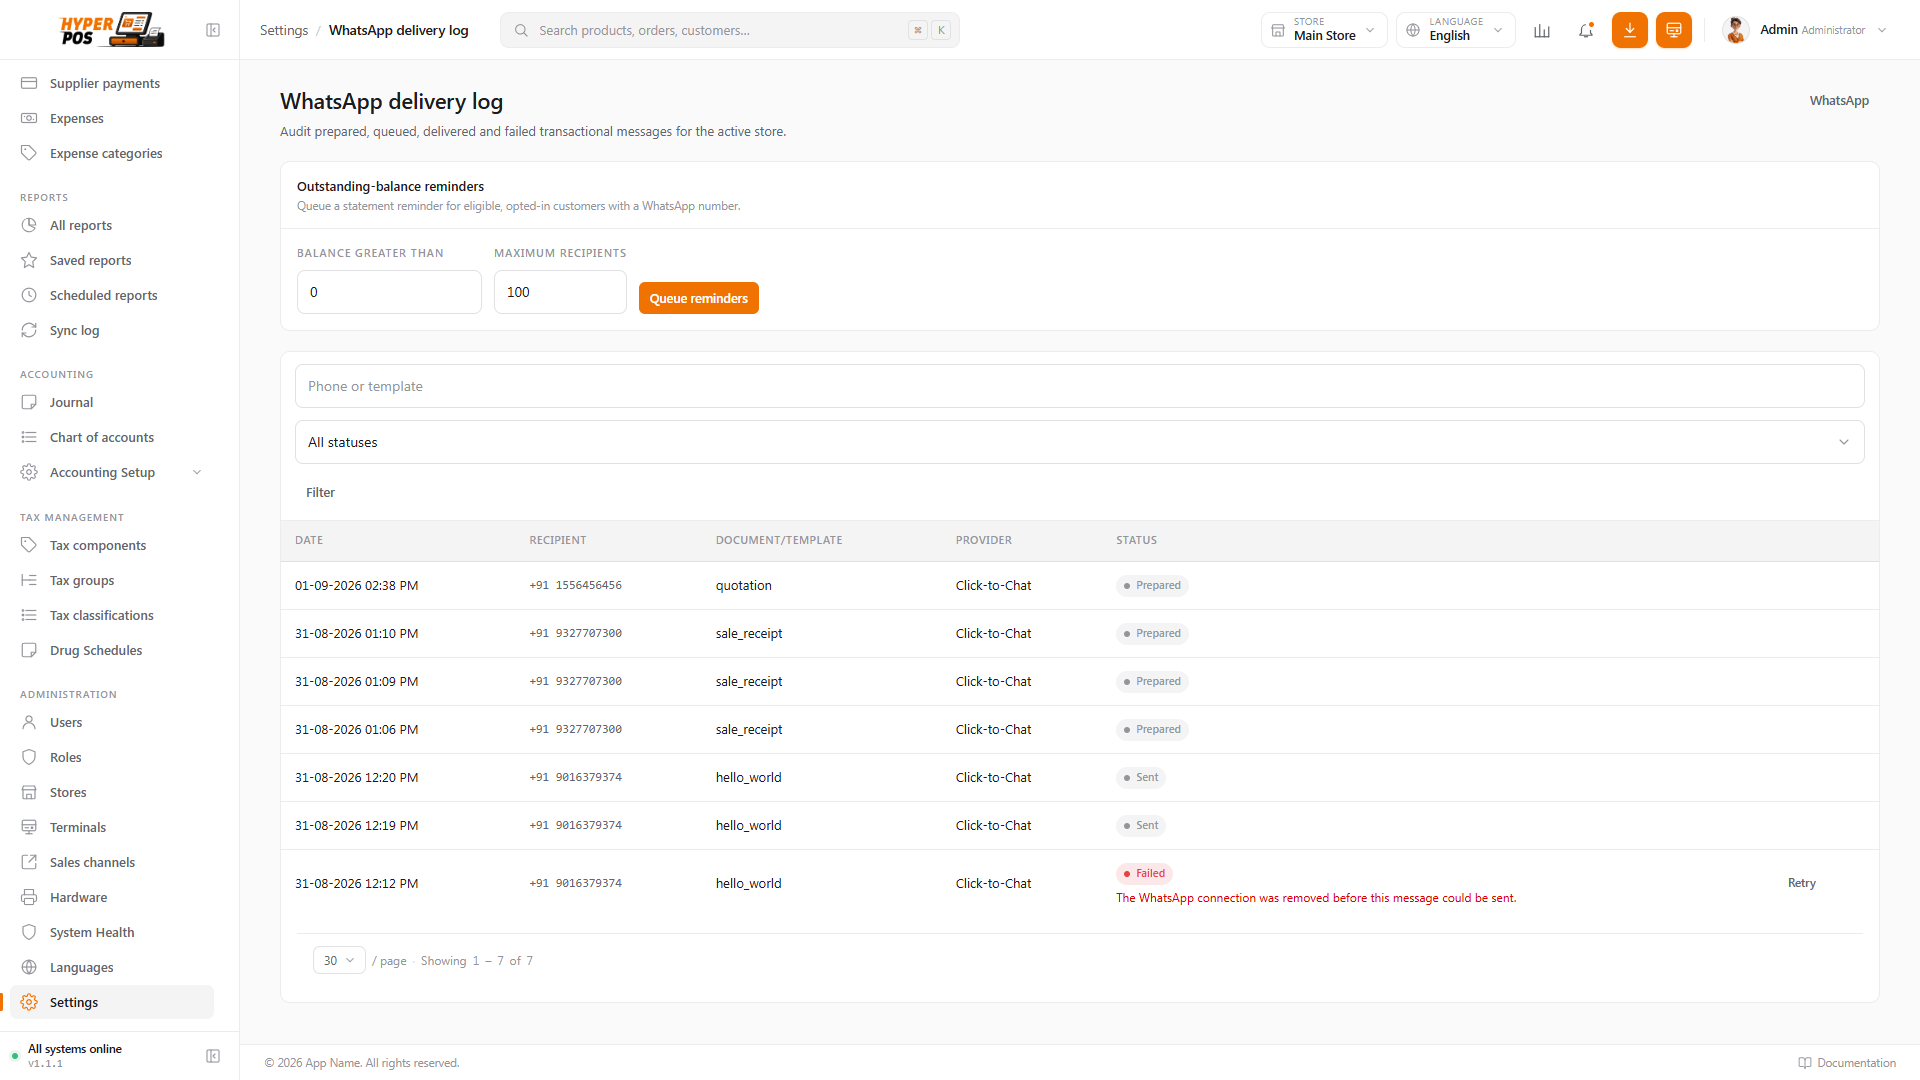This screenshot has width=1920, height=1080.
Task: Click the admin avatar picture
Action: coord(1736,30)
